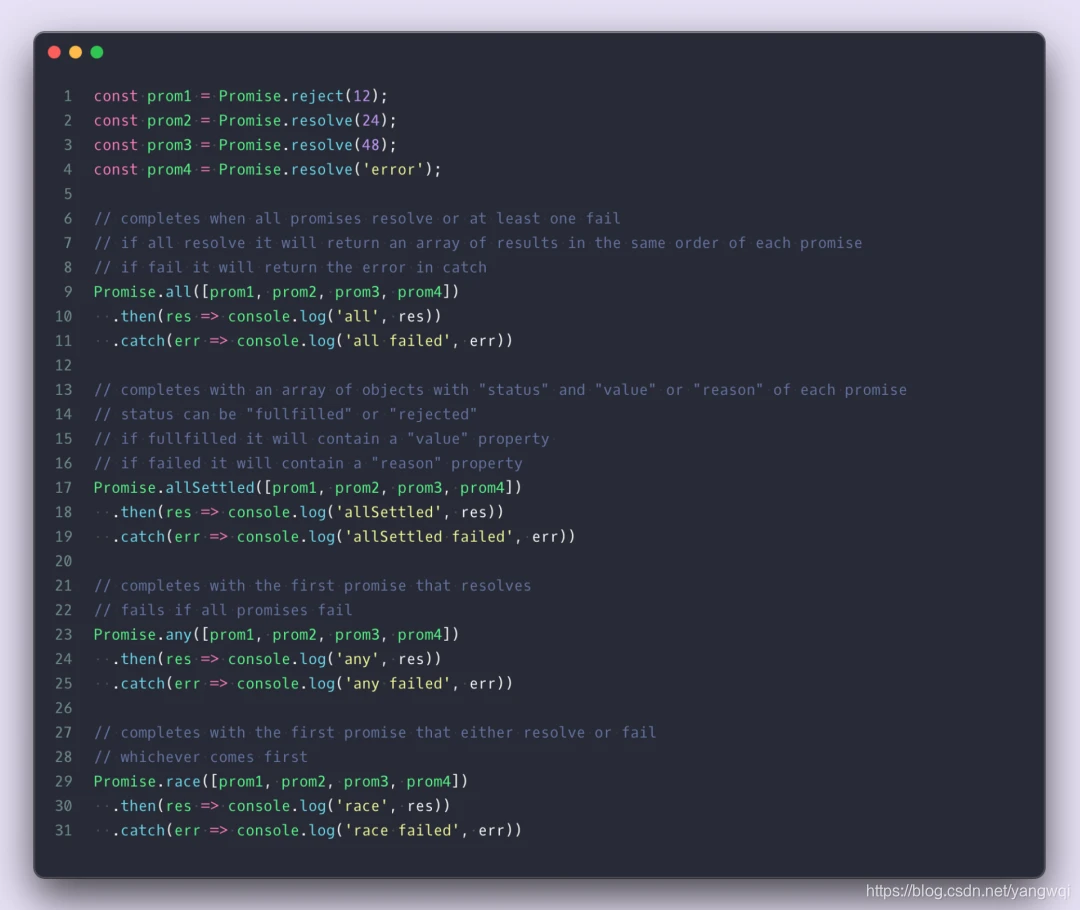Click the ".then(res => console.log('any', res))" line
This screenshot has width=1080, height=910.
point(276,659)
